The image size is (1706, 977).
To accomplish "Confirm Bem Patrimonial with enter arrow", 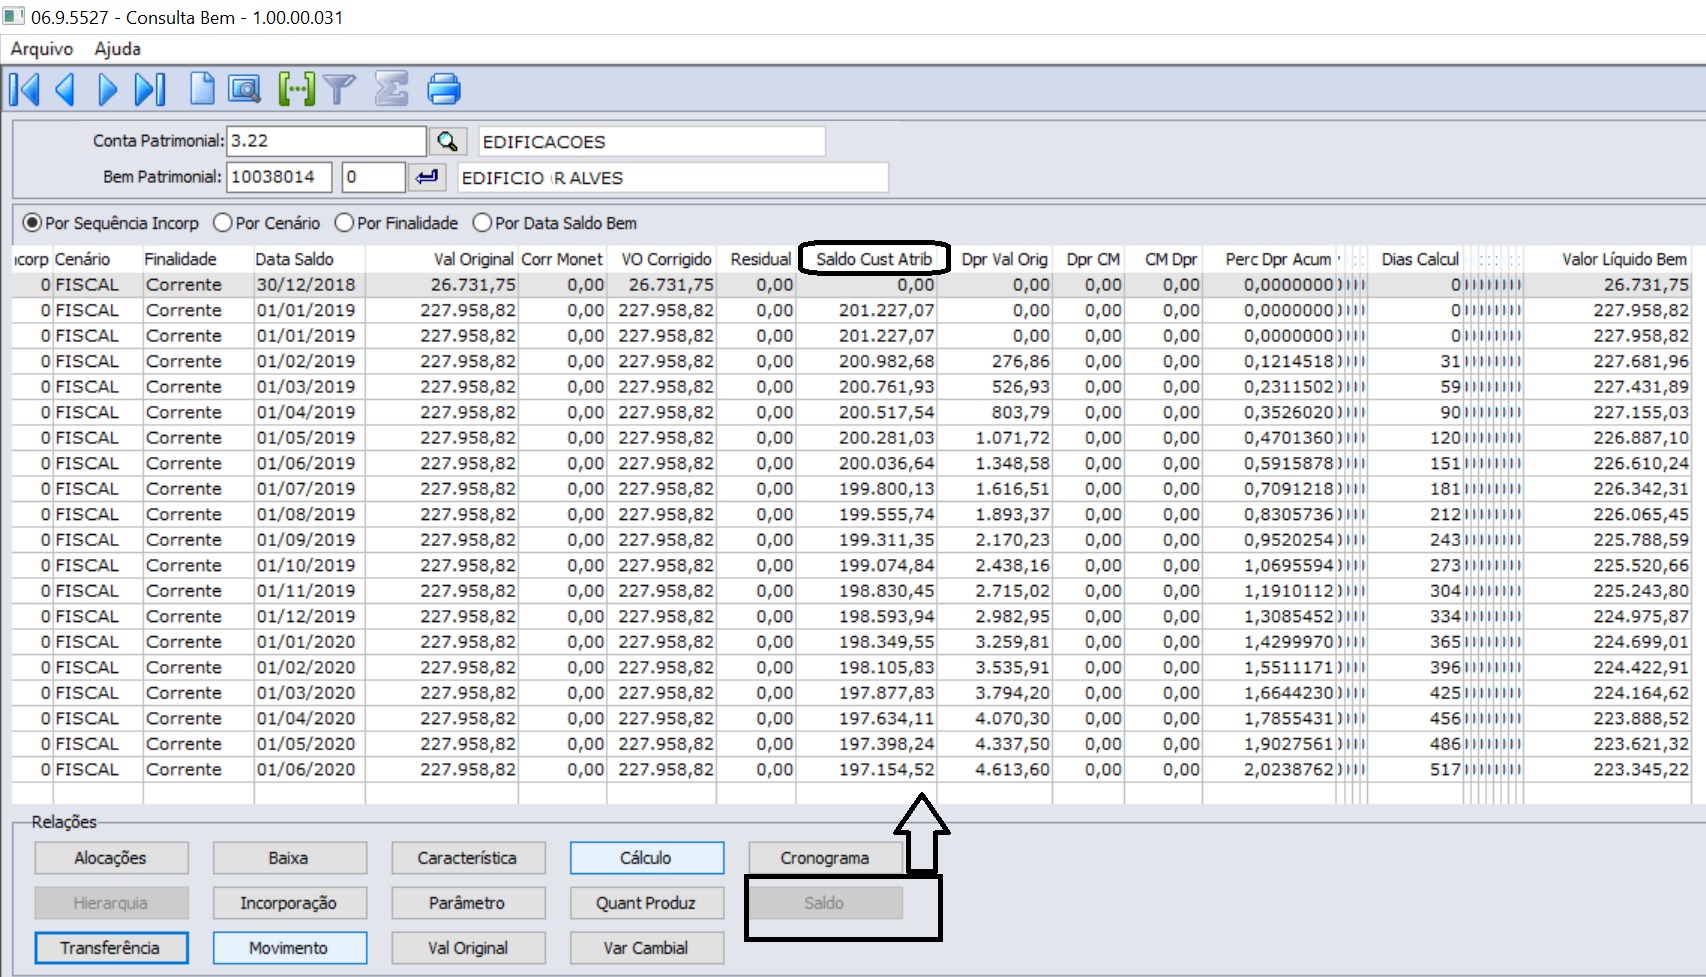I will pos(427,177).
